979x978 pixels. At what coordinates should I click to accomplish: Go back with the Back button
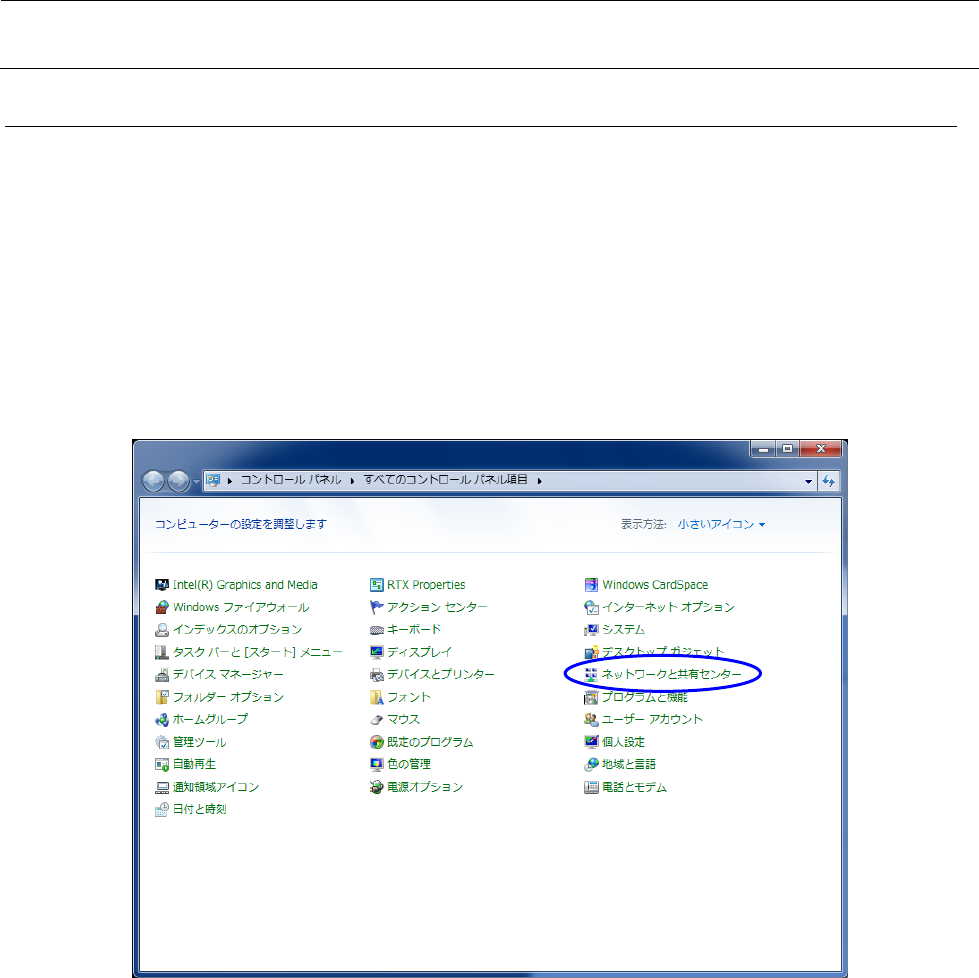pos(154,482)
